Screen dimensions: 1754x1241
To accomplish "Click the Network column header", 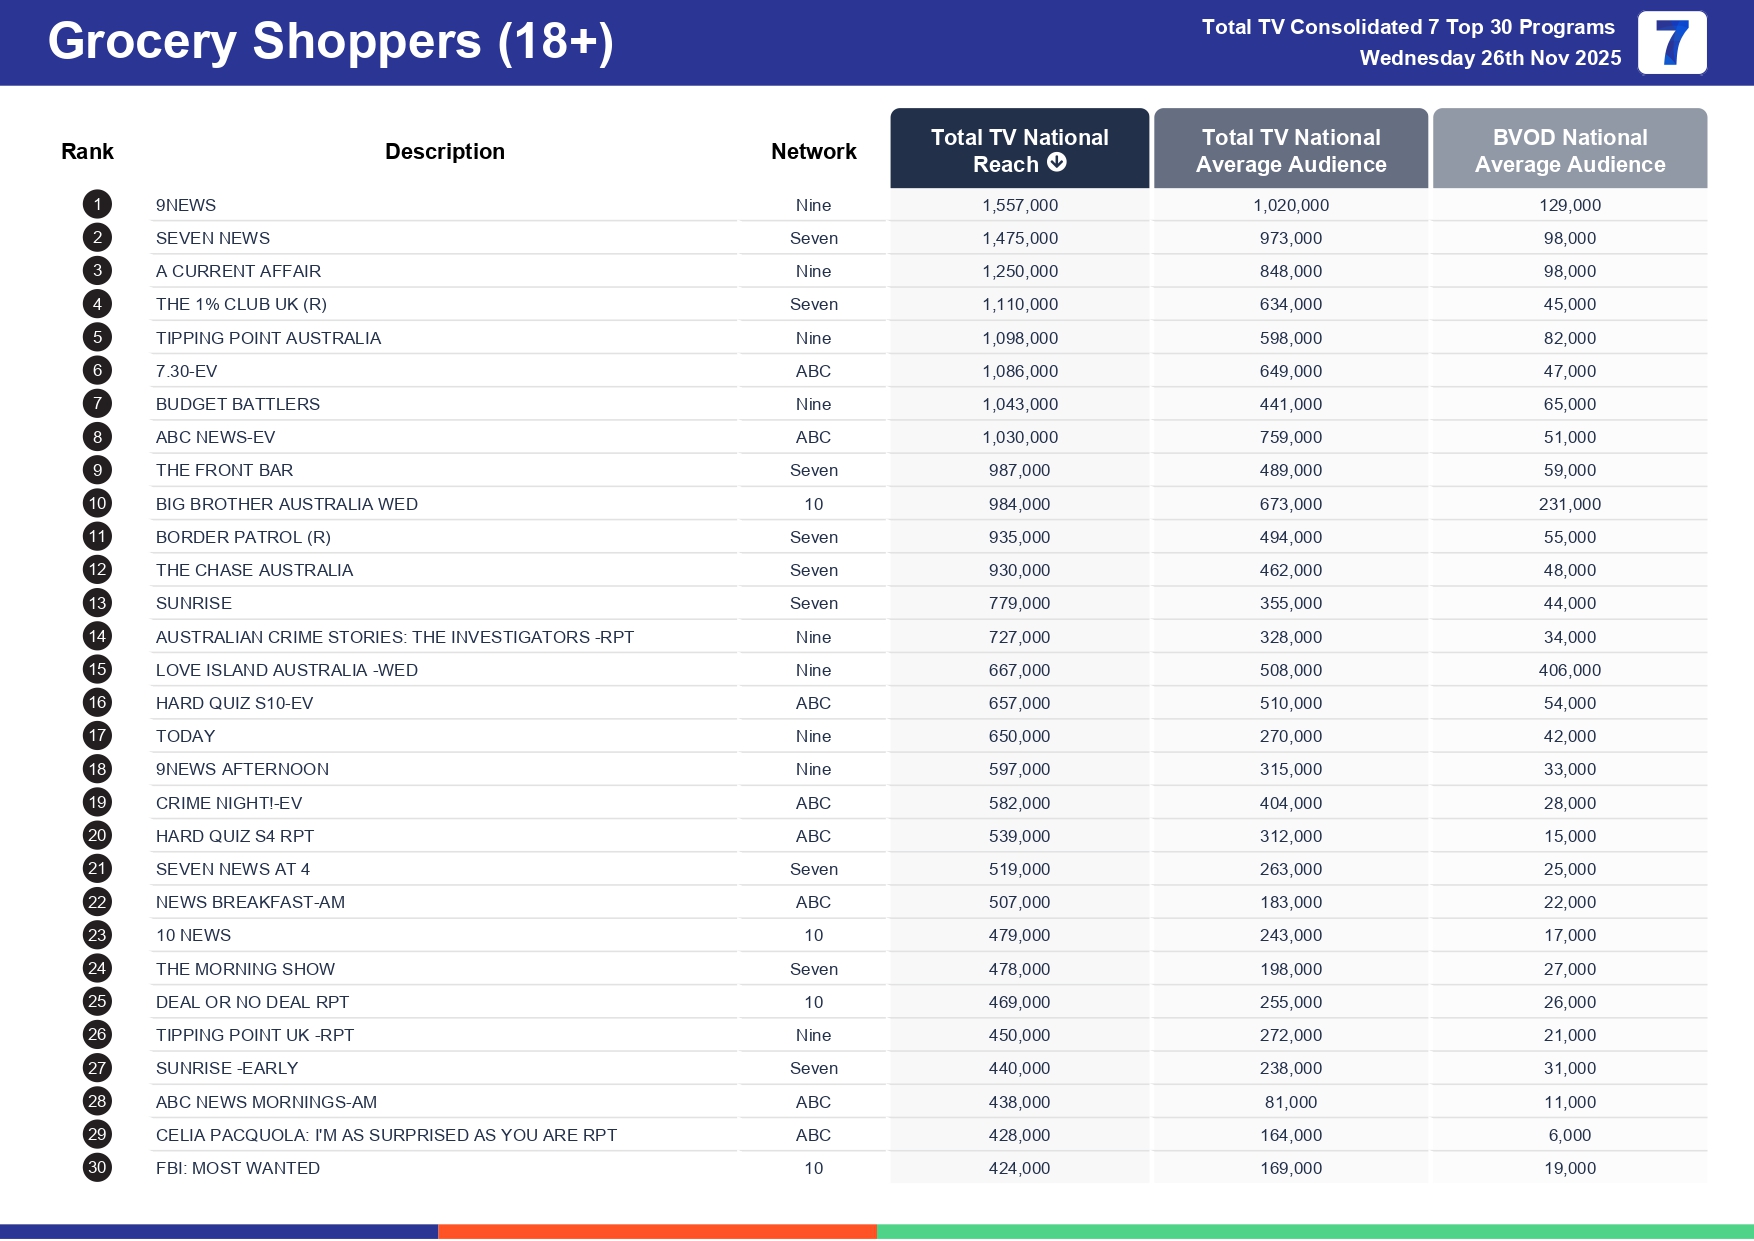I will [813, 151].
